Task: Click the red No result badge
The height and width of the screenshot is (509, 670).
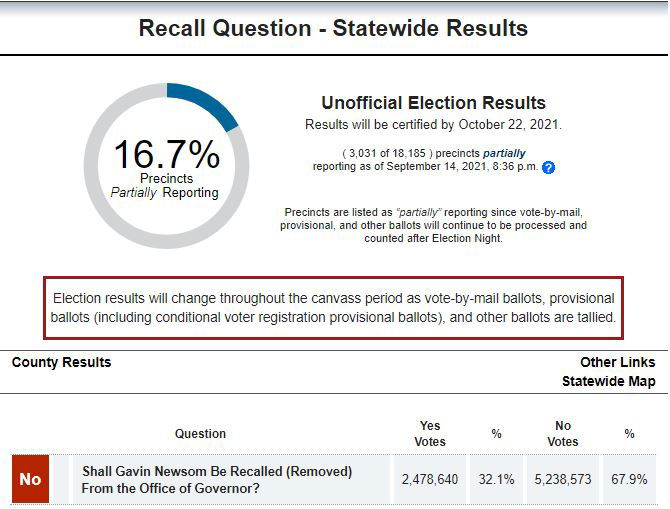Action: click(30, 479)
